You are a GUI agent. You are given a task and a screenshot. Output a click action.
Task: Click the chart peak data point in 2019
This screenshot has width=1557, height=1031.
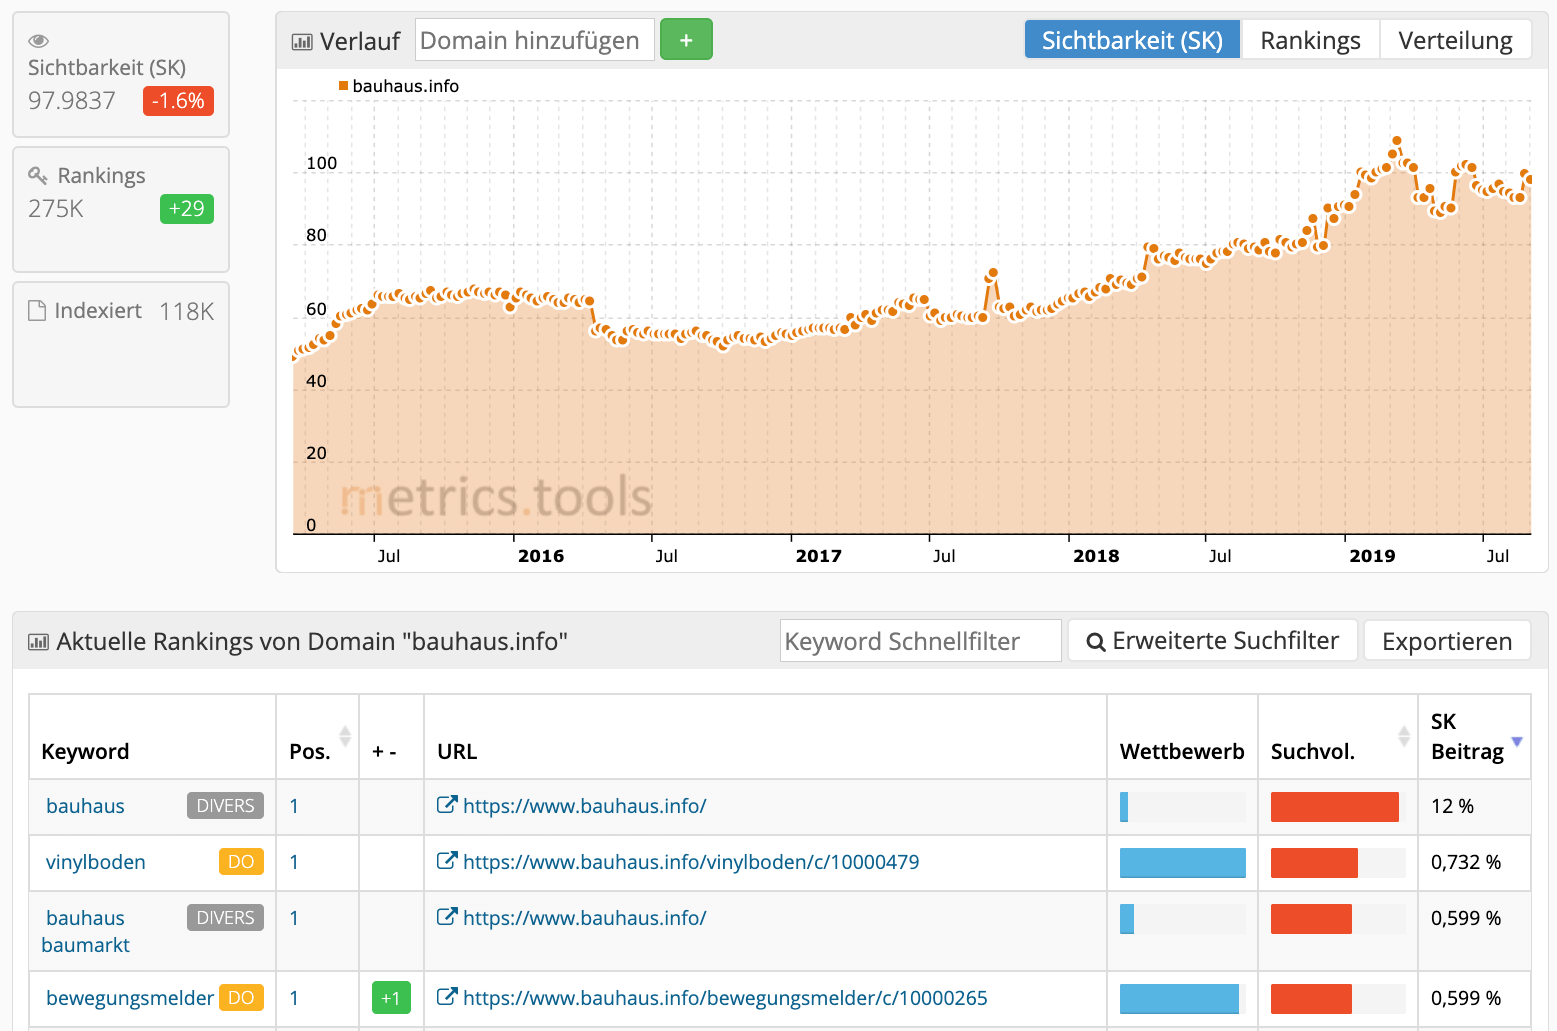click(1397, 141)
